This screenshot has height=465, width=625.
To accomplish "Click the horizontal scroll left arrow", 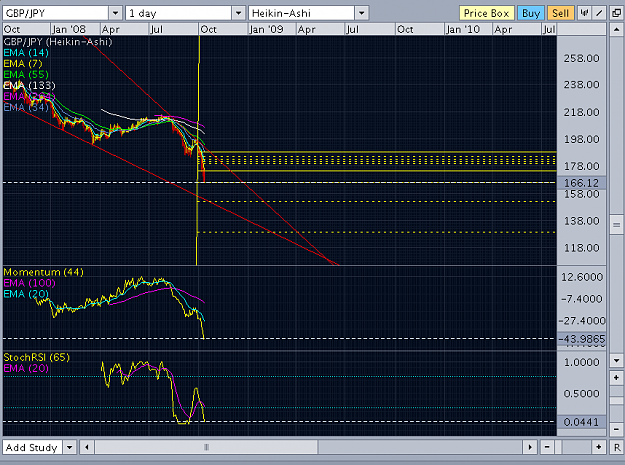I will [86, 447].
